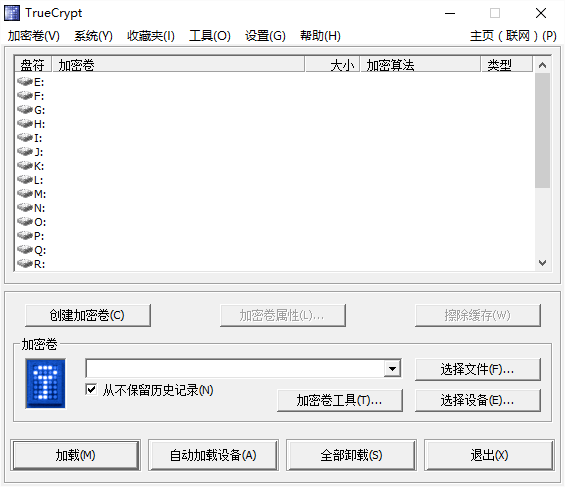Click the drive icon next to N:
This screenshot has height=487, width=565.
point(25,208)
